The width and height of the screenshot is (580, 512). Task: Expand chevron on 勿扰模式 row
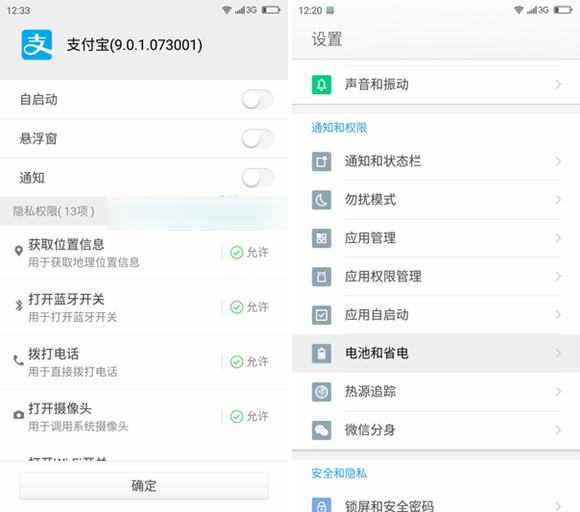point(558,200)
